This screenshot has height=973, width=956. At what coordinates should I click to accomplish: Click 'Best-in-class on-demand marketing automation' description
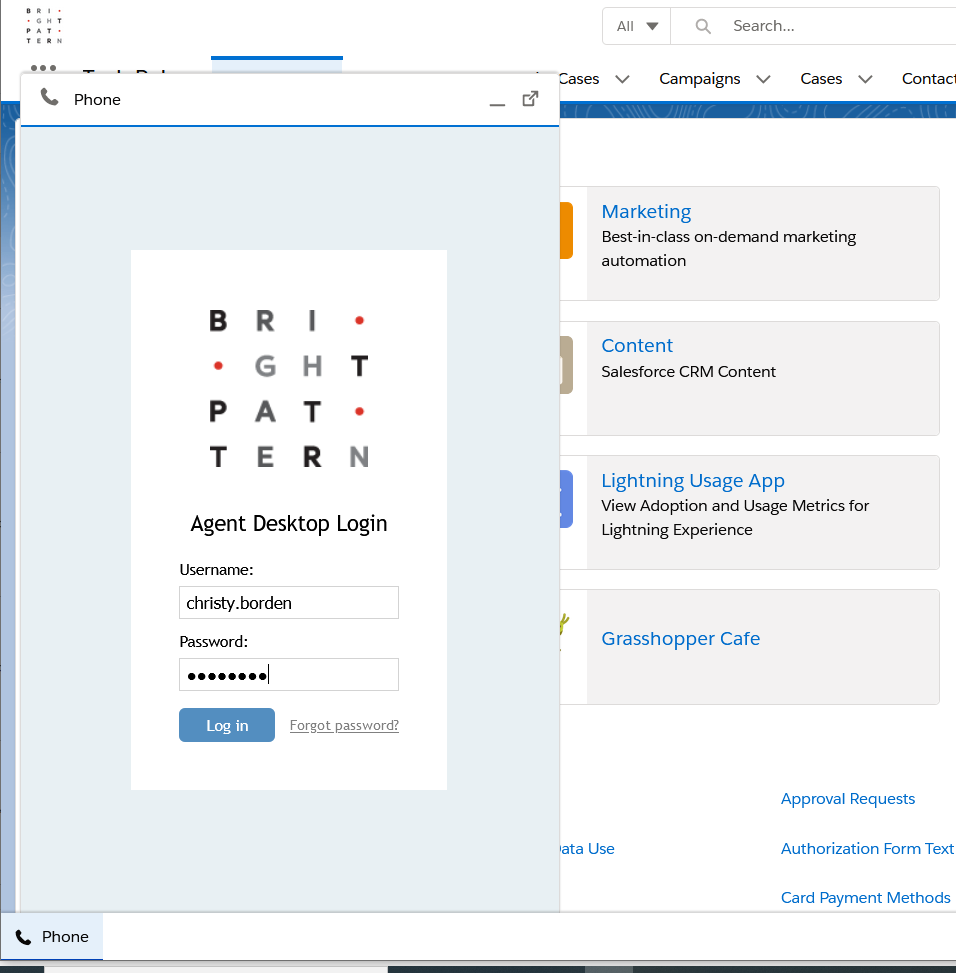pos(728,249)
